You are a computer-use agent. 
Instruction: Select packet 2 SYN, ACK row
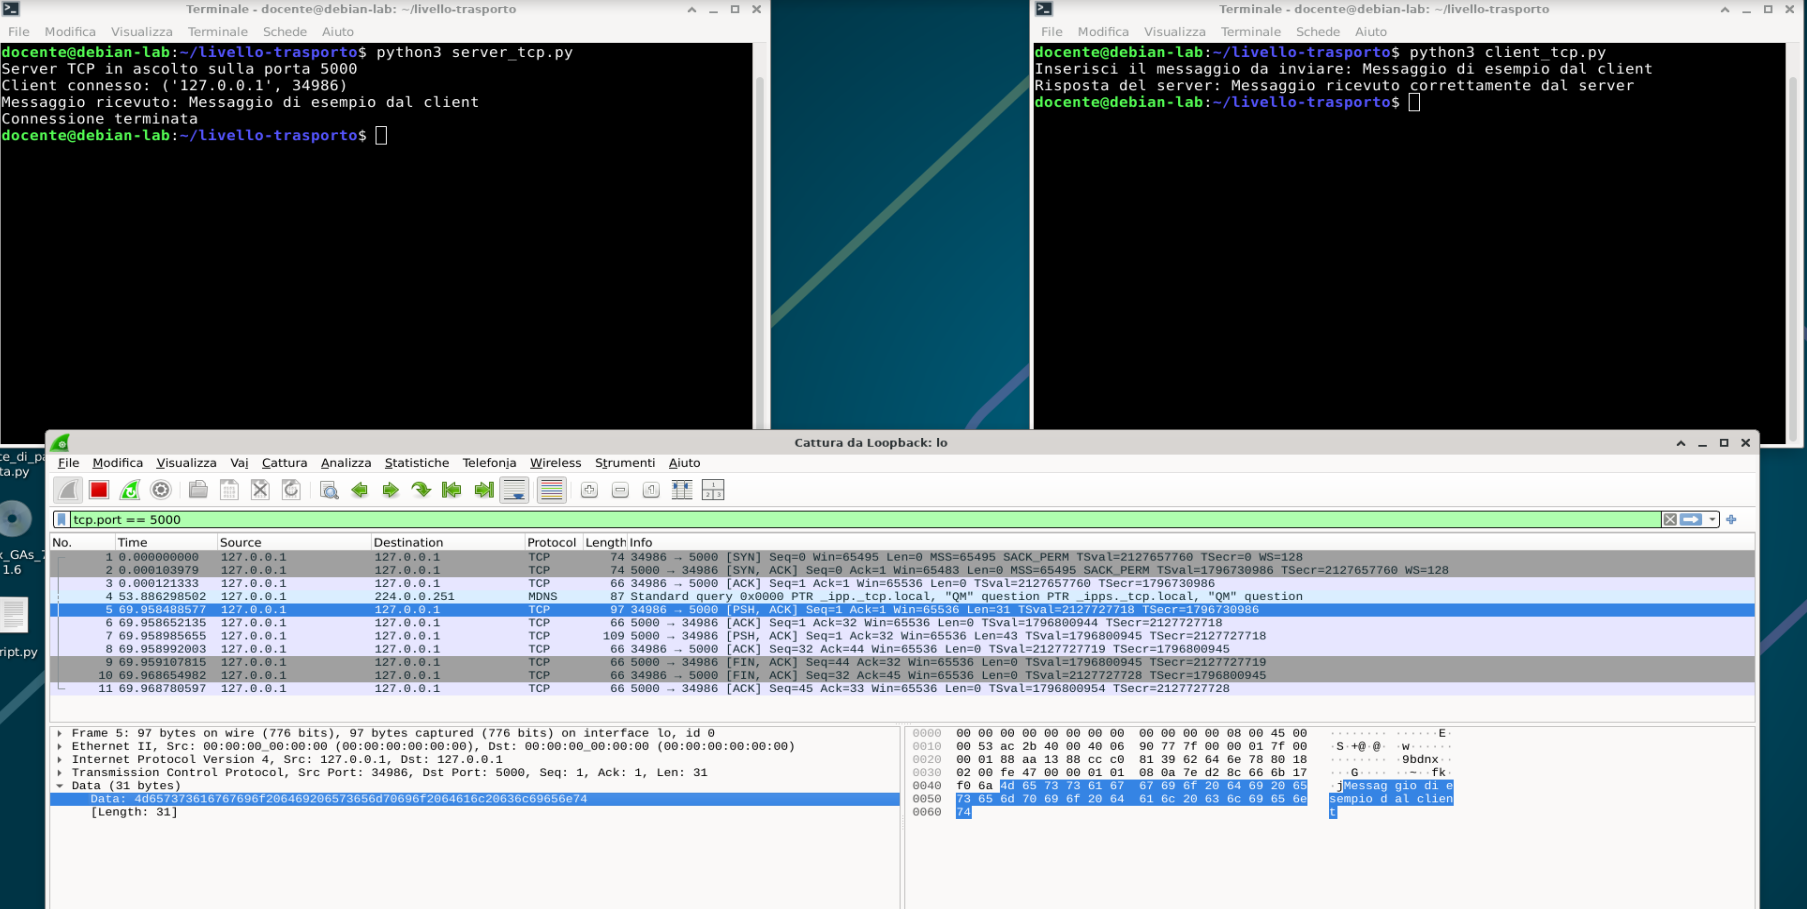tap(902, 570)
